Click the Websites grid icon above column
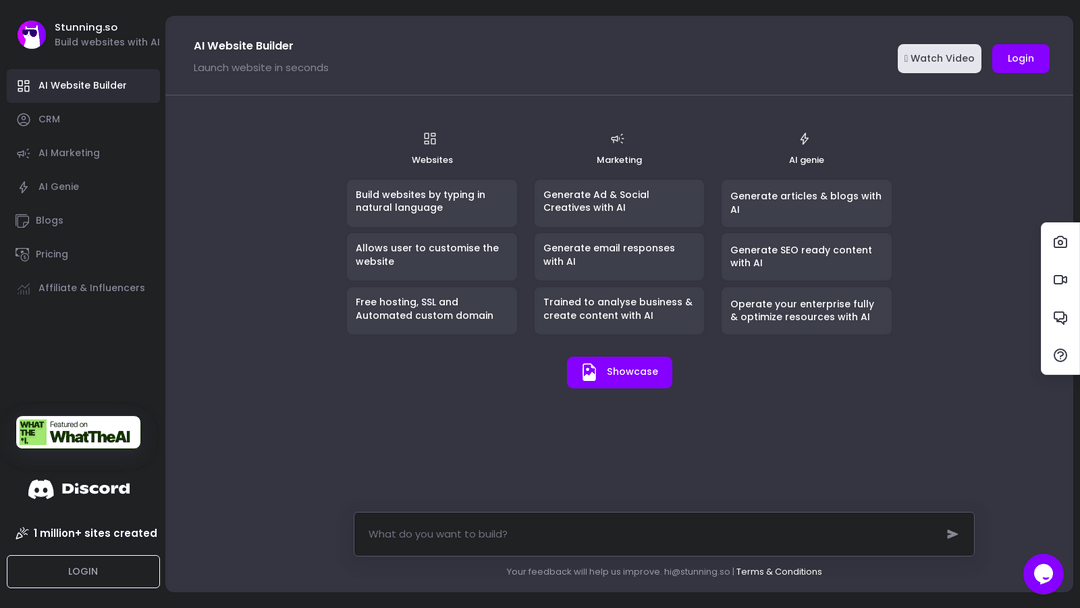This screenshot has width=1080, height=608. point(430,138)
